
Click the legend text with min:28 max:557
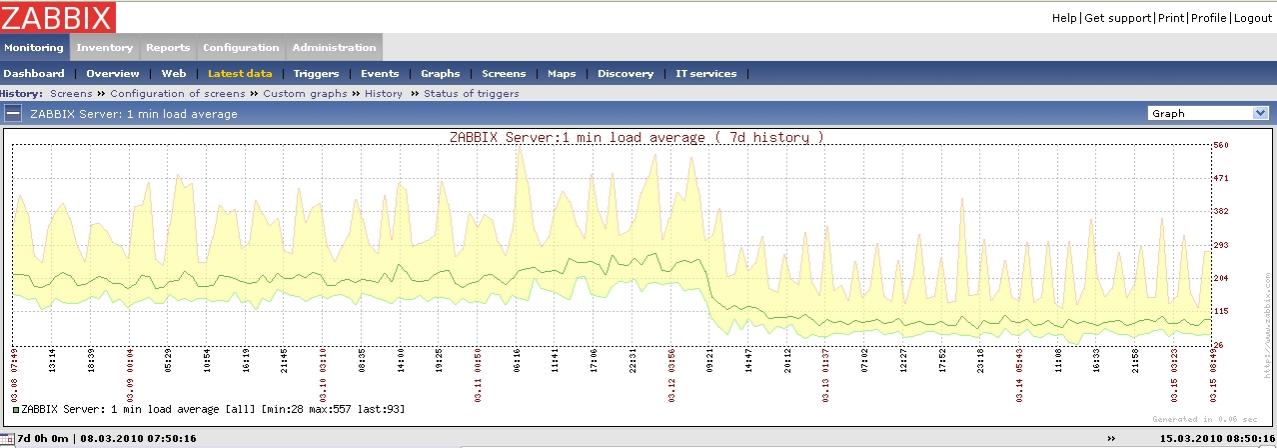coord(213,410)
